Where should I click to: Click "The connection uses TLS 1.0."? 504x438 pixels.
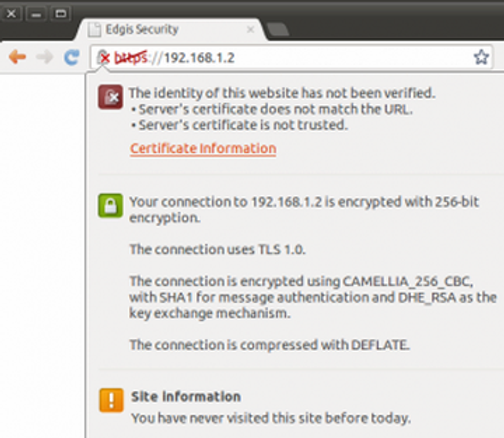(x=217, y=249)
